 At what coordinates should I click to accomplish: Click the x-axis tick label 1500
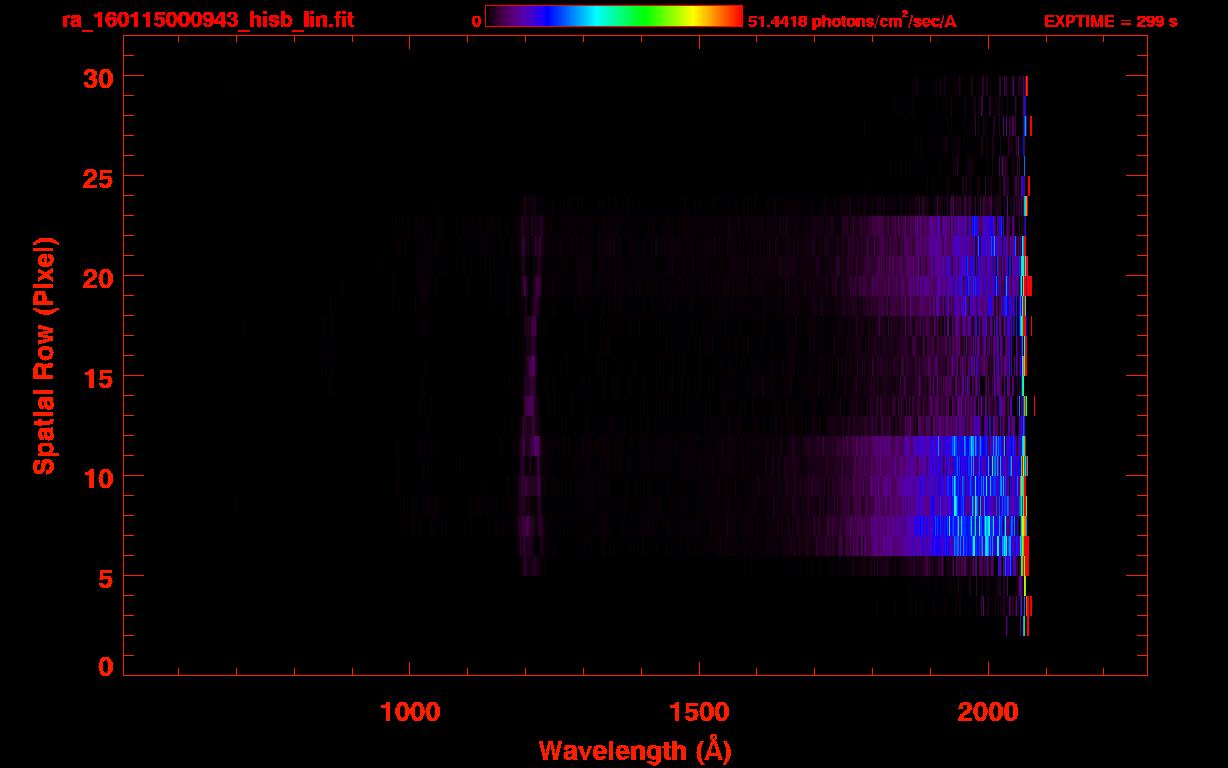click(x=700, y=712)
